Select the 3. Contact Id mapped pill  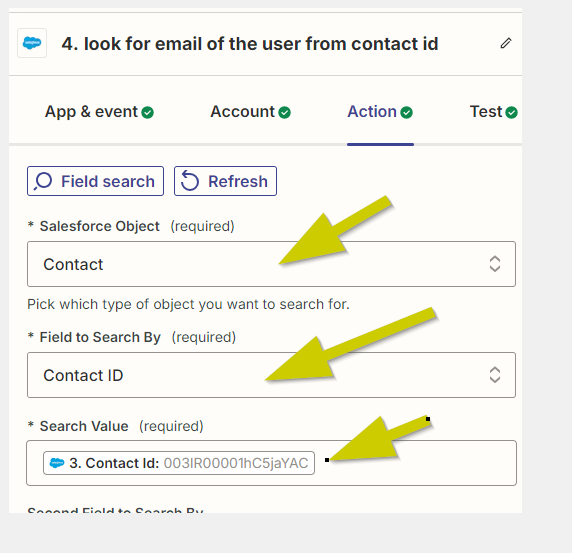point(179,463)
